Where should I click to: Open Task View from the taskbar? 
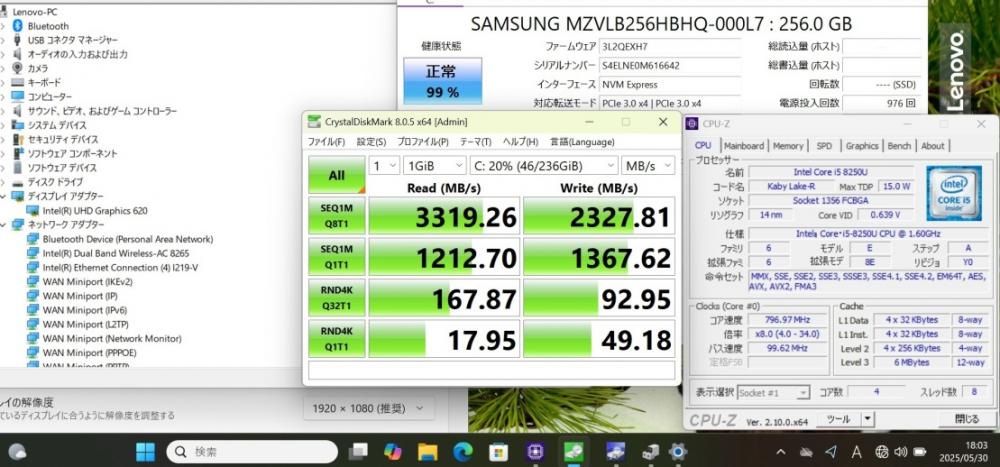click(x=358, y=452)
